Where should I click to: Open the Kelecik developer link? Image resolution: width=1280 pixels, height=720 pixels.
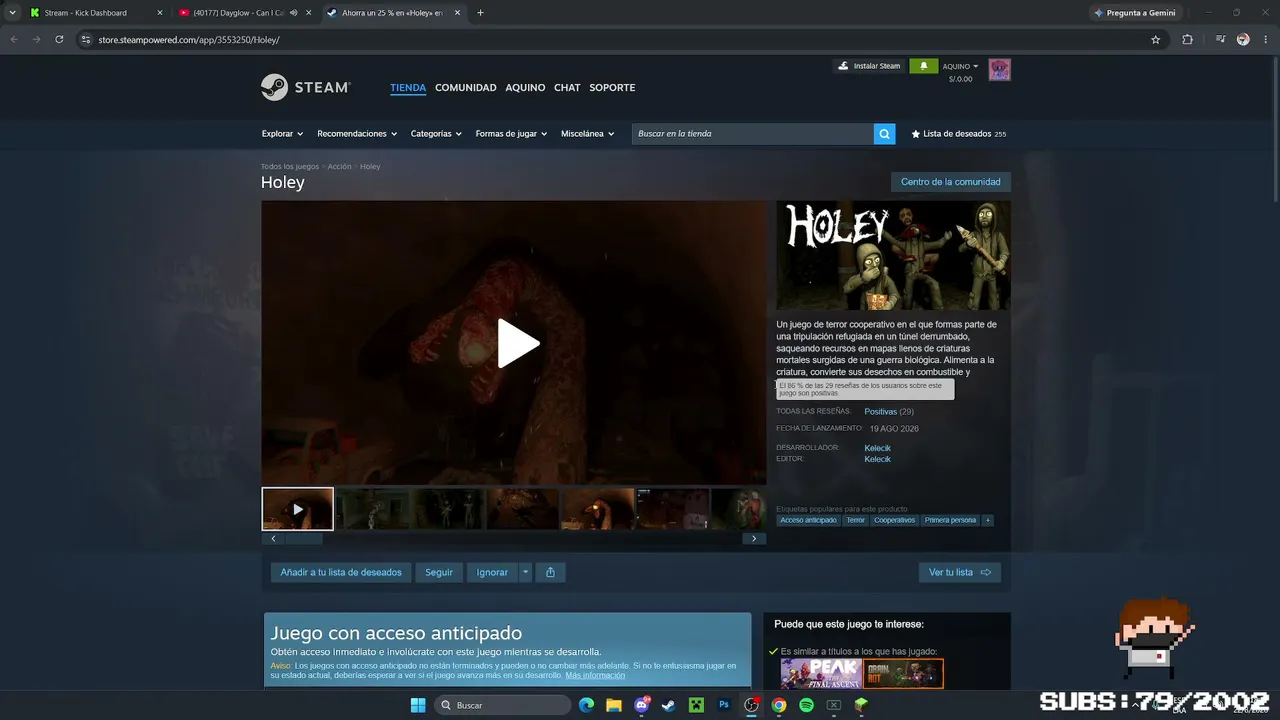(x=877, y=448)
